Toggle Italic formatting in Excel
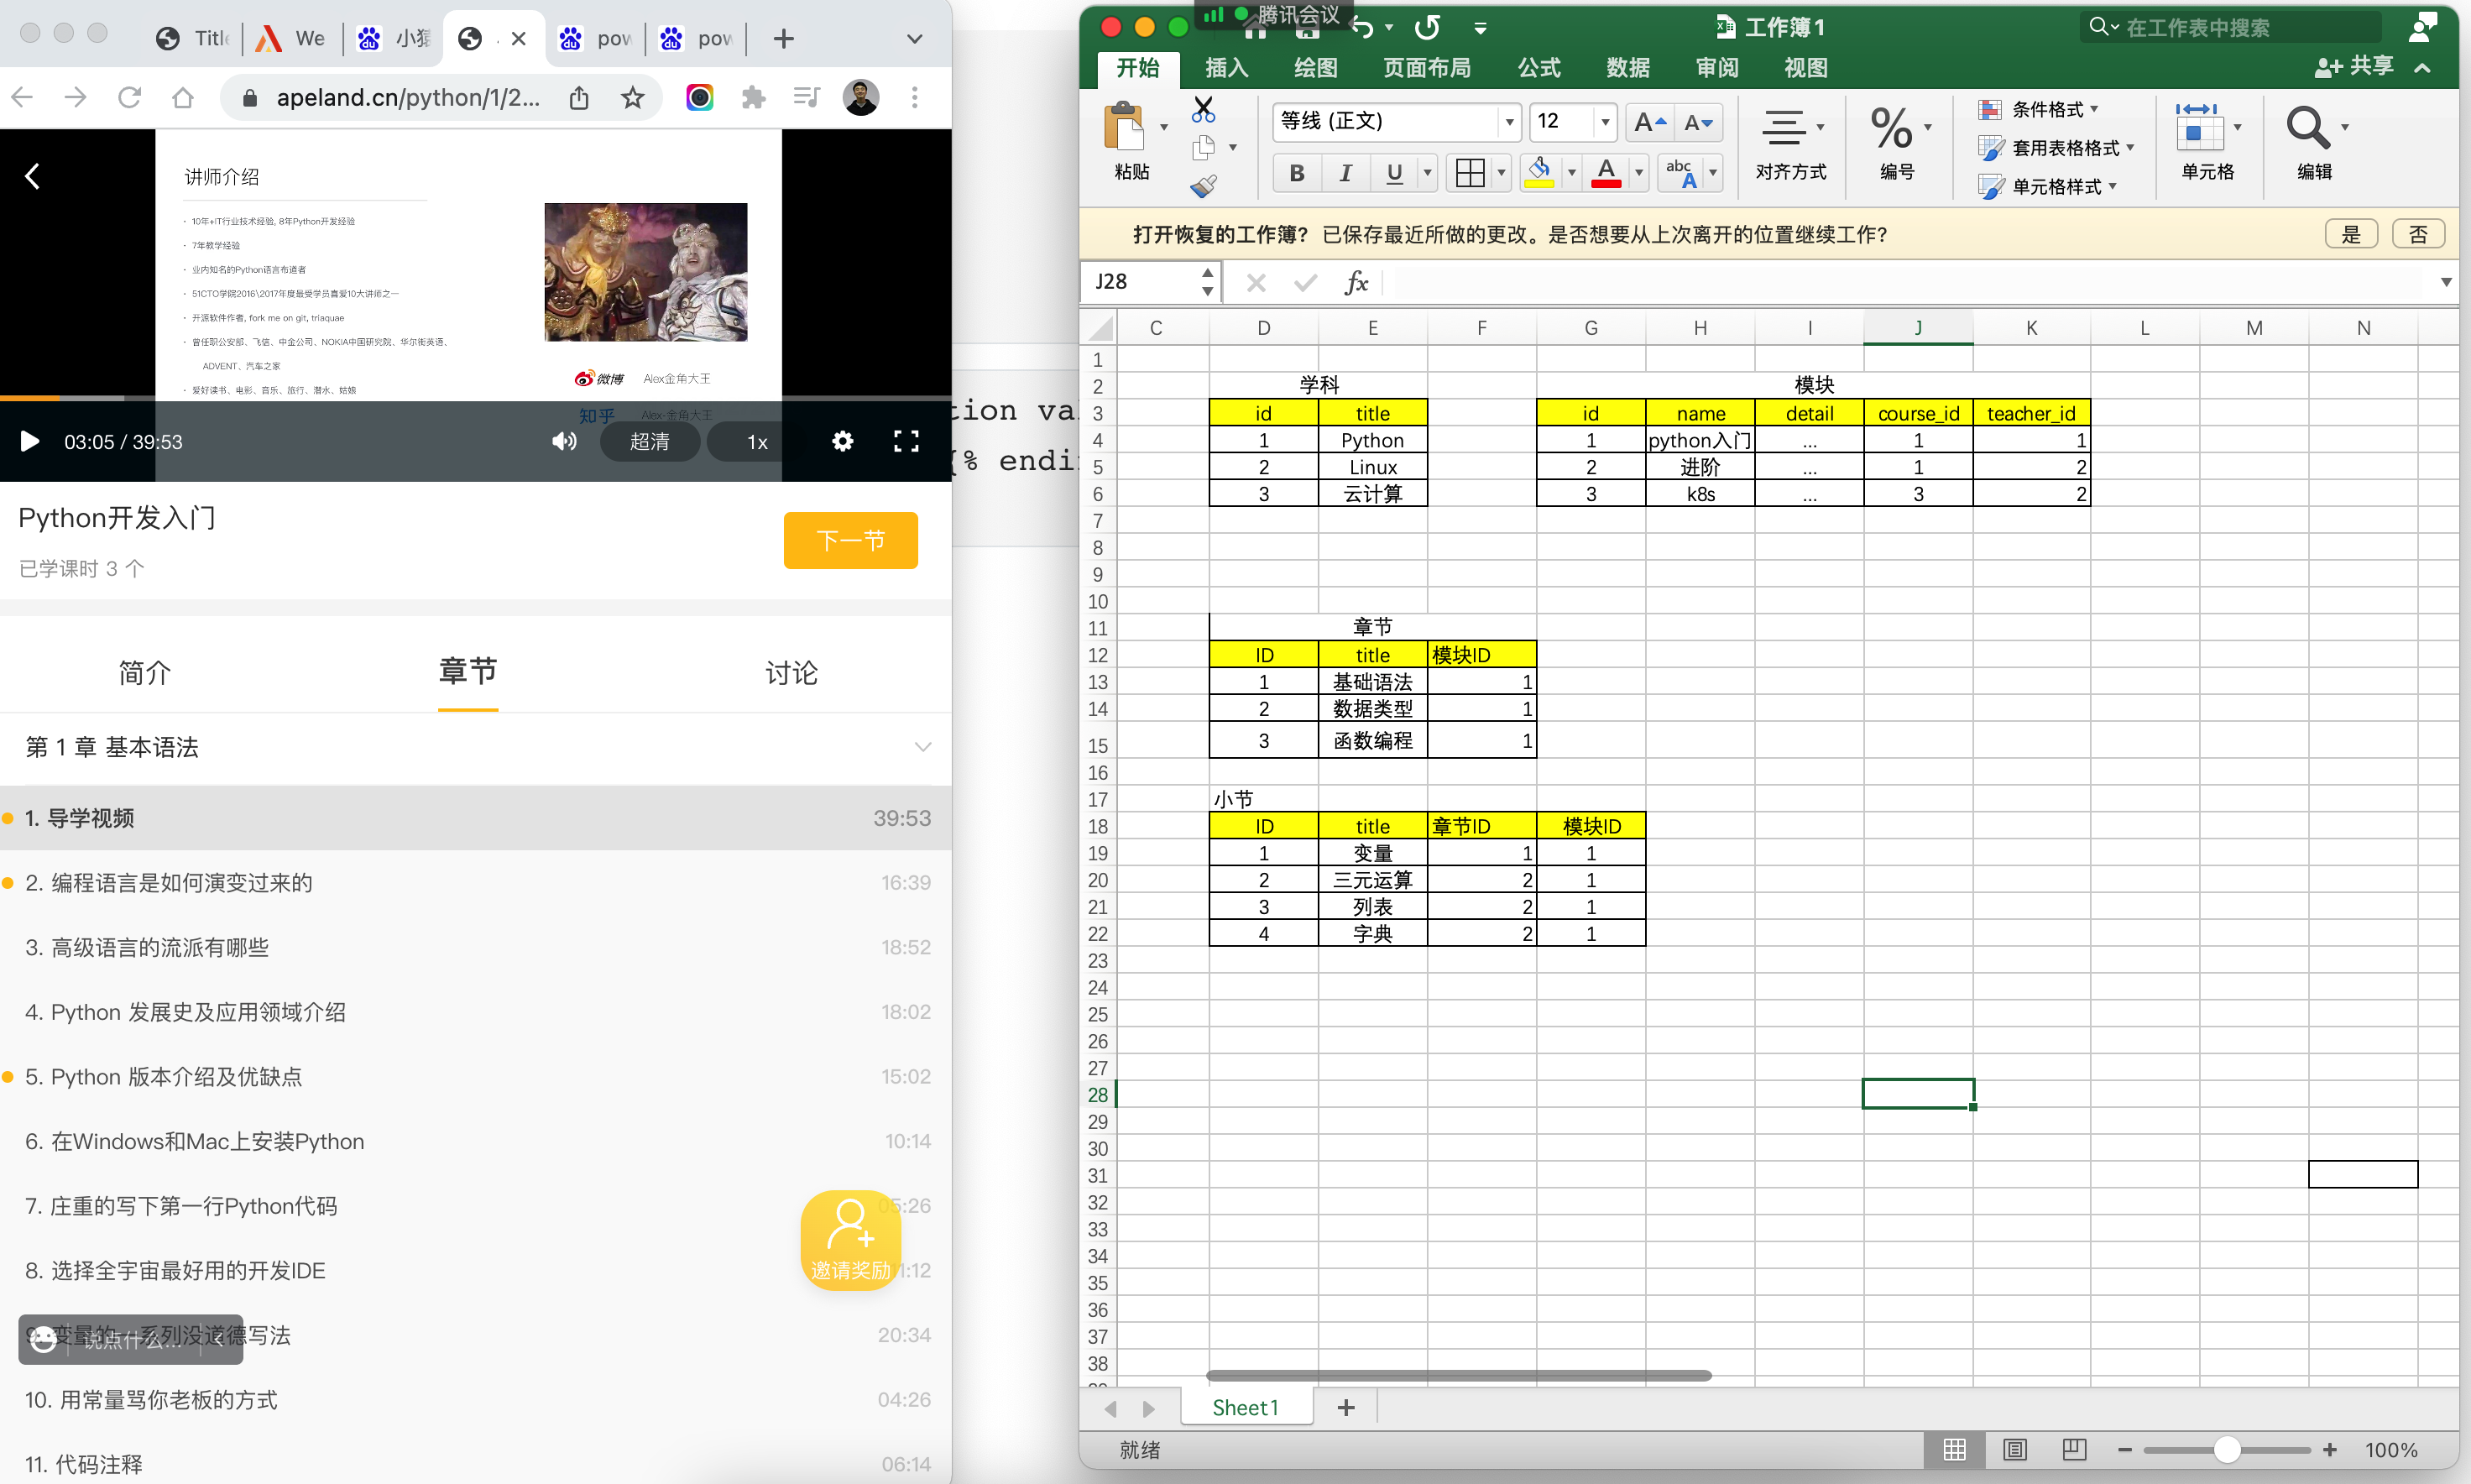This screenshot has height=1484, width=2471. click(1346, 173)
